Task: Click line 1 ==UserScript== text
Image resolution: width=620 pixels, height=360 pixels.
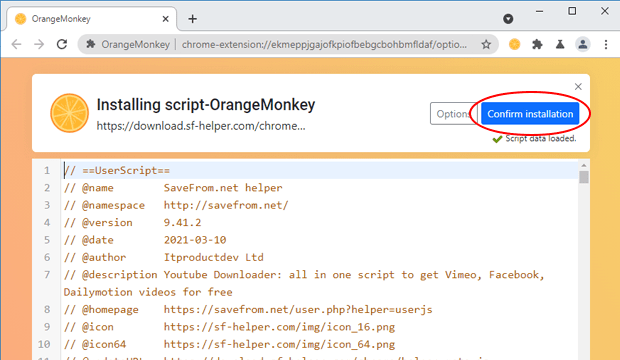Action: pos(117,171)
